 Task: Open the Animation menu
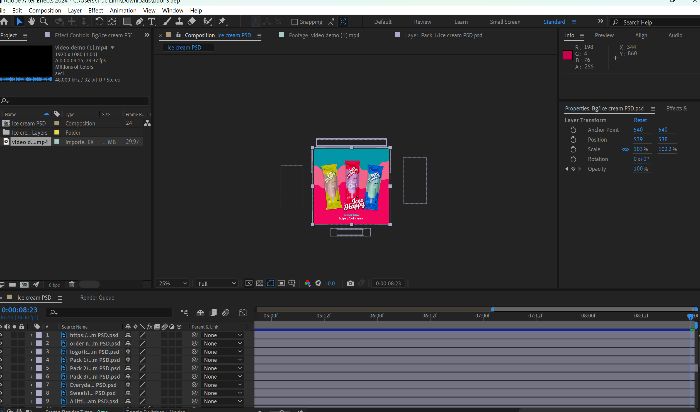click(123, 10)
